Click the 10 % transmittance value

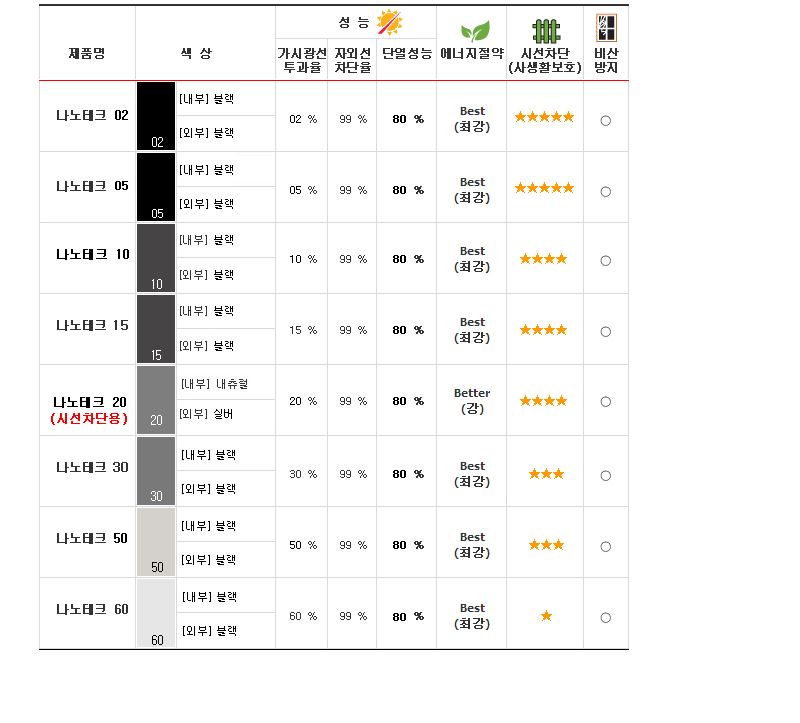303,259
